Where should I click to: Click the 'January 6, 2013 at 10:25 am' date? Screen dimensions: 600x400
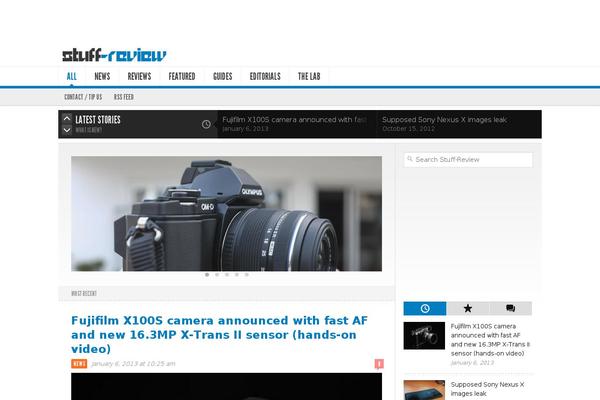pyautogui.click(x=133, y=364)
